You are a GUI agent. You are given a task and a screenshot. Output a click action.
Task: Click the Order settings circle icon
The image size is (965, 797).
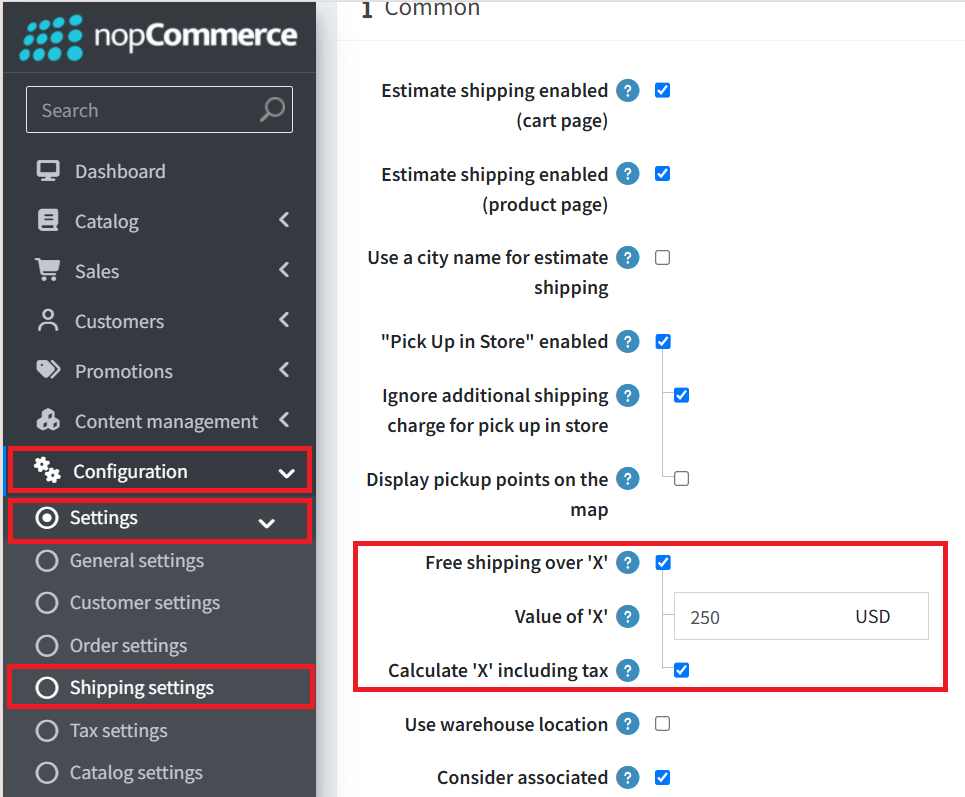[47, 646]
